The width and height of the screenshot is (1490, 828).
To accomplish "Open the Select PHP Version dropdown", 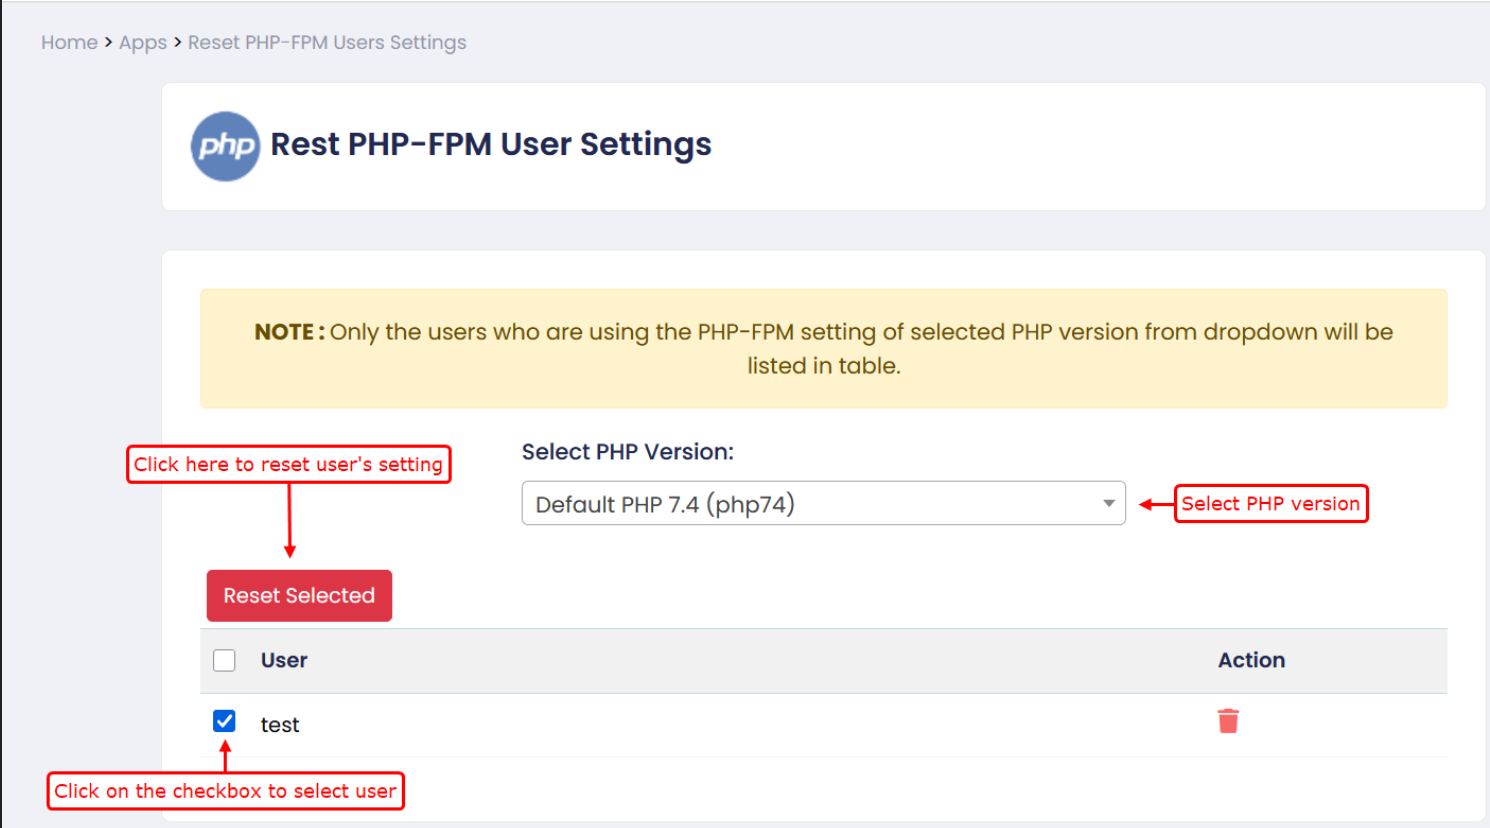I will coord(823,503).
